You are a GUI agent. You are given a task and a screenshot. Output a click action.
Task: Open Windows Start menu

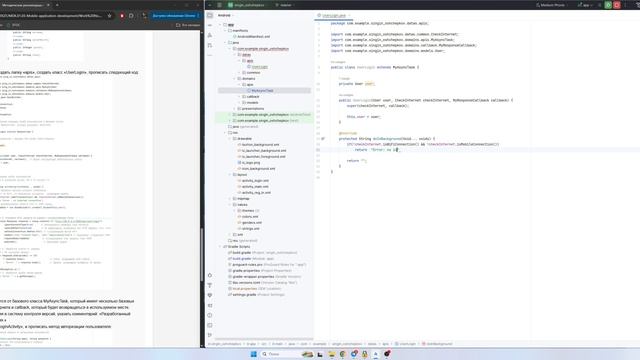(x=253, y=354)
